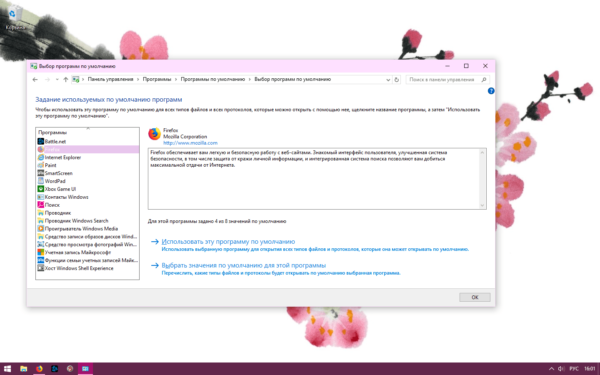Open the http://www.mozilla.com link
This screenshot has width=600, height=375.
pyautogui.click(x=190, y=143)
